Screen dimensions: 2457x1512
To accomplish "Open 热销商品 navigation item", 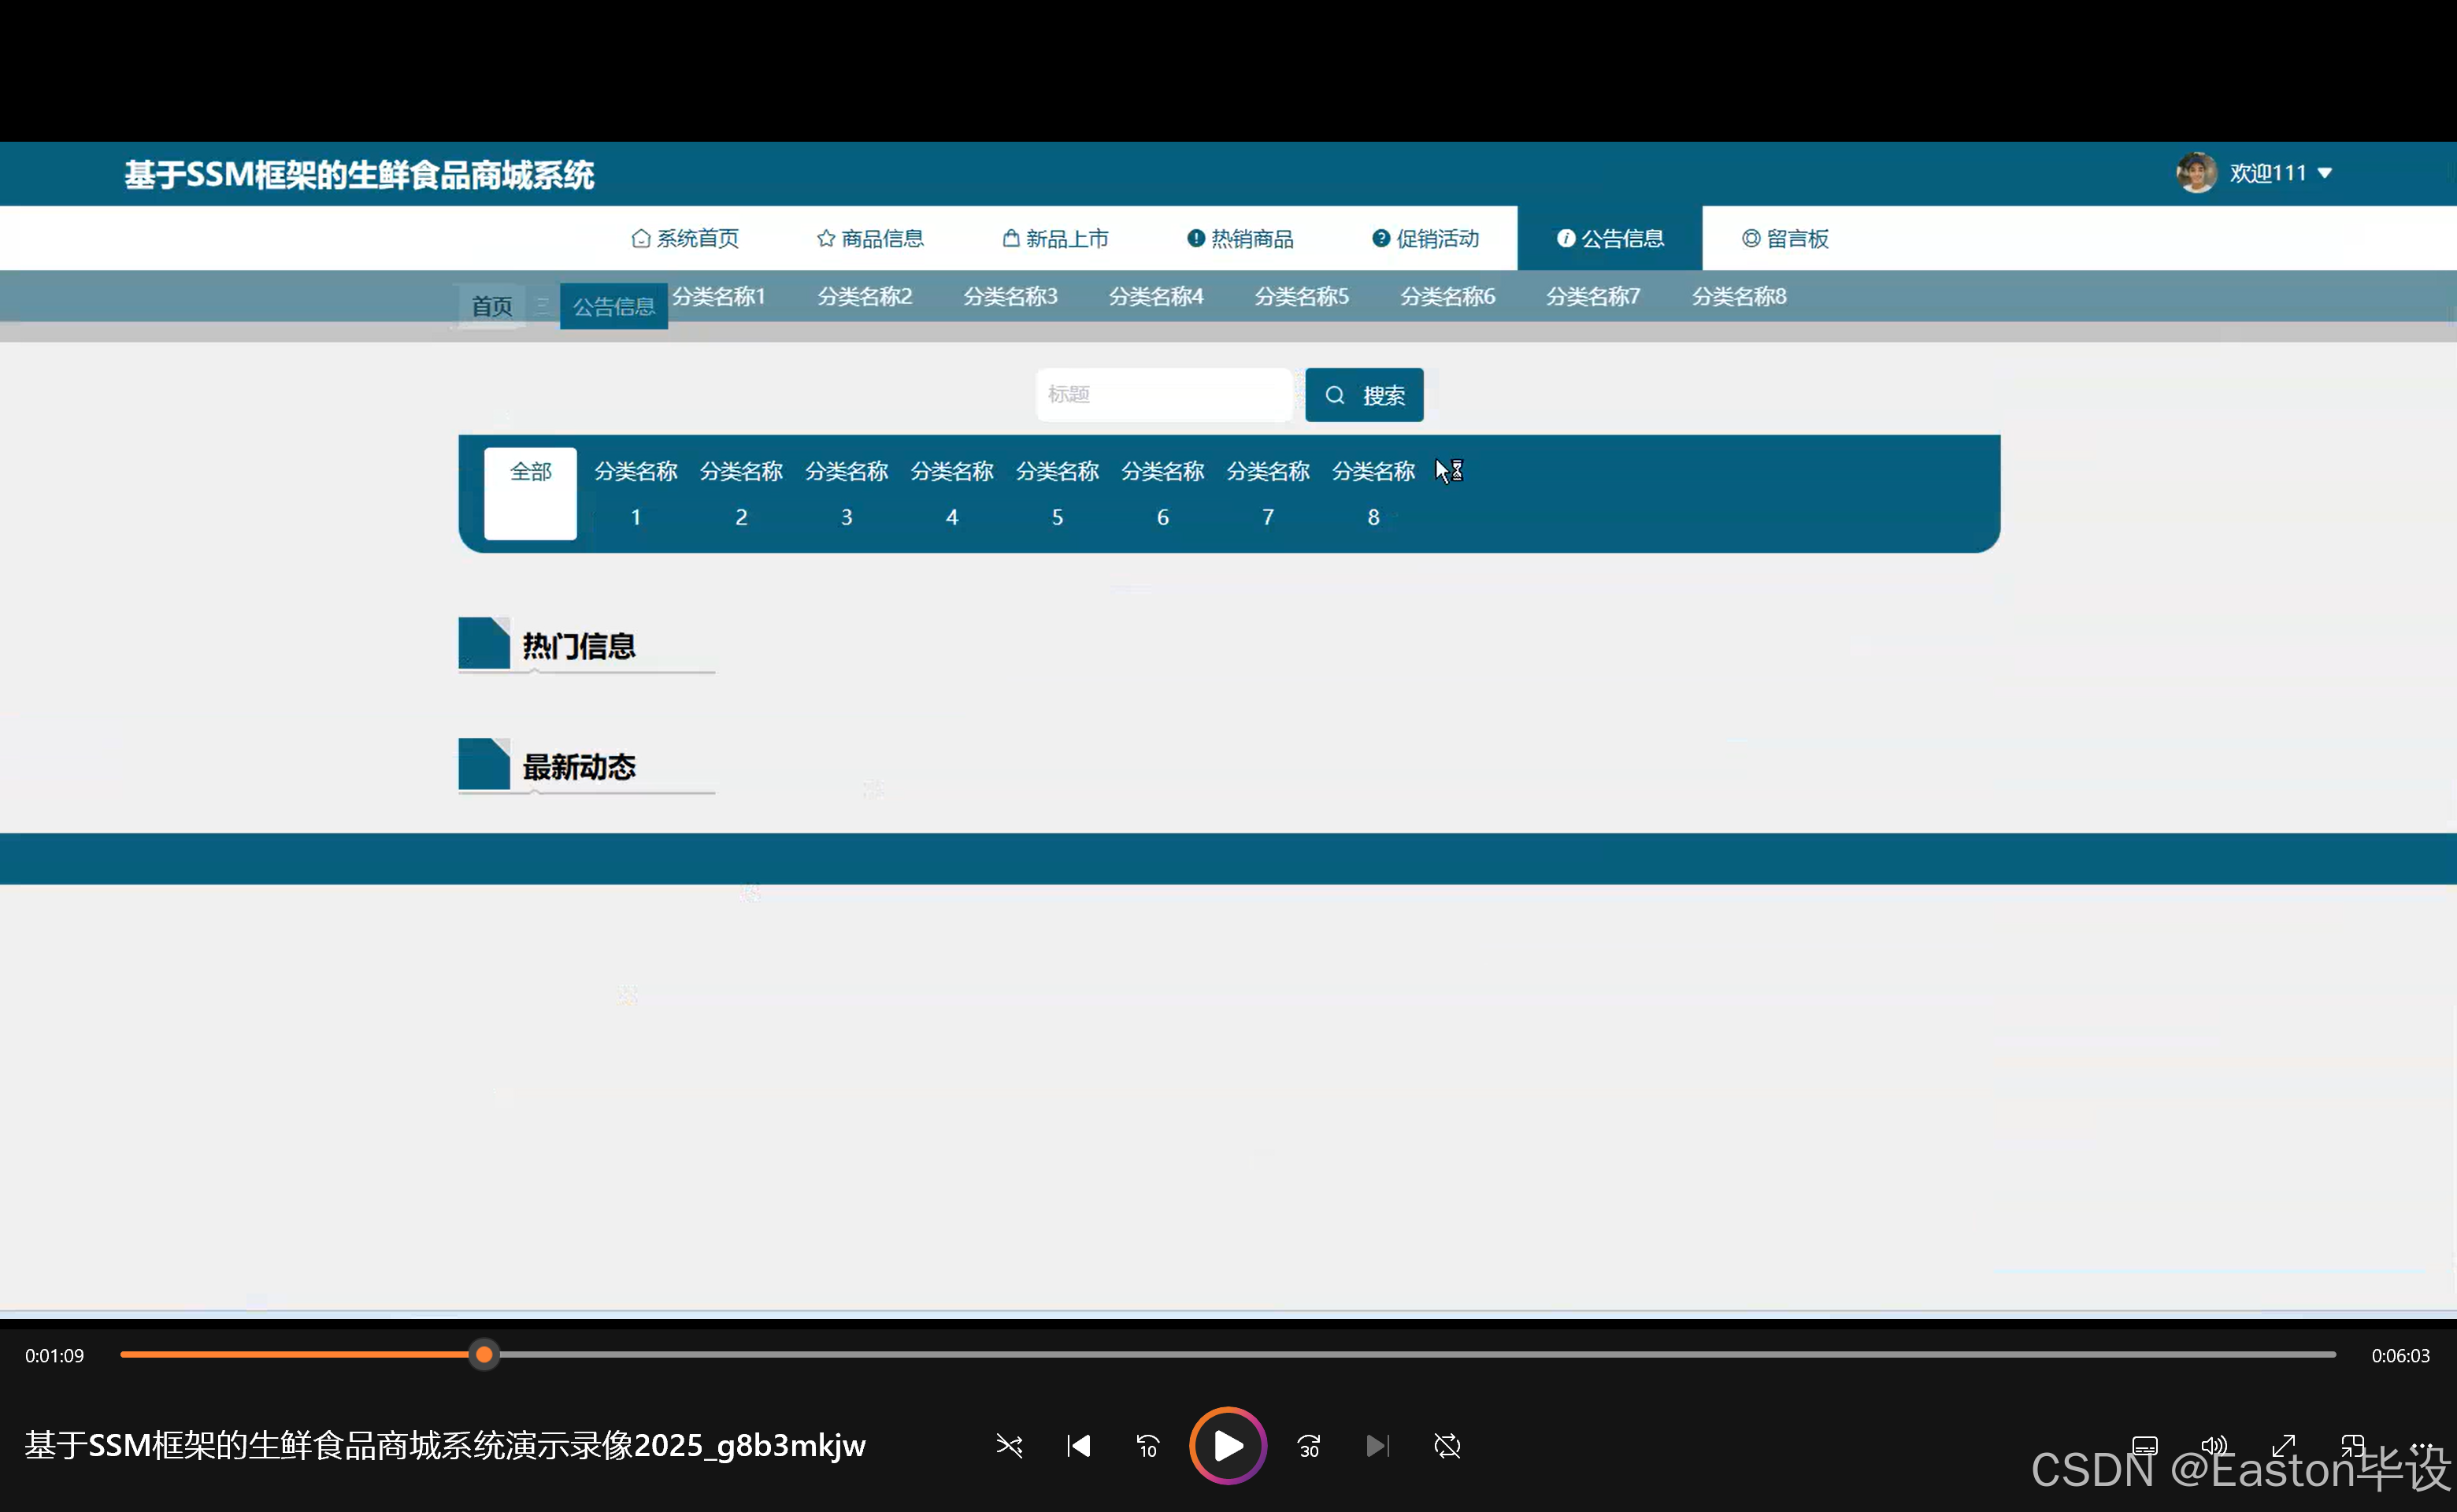I will [x=1241, y=239].
